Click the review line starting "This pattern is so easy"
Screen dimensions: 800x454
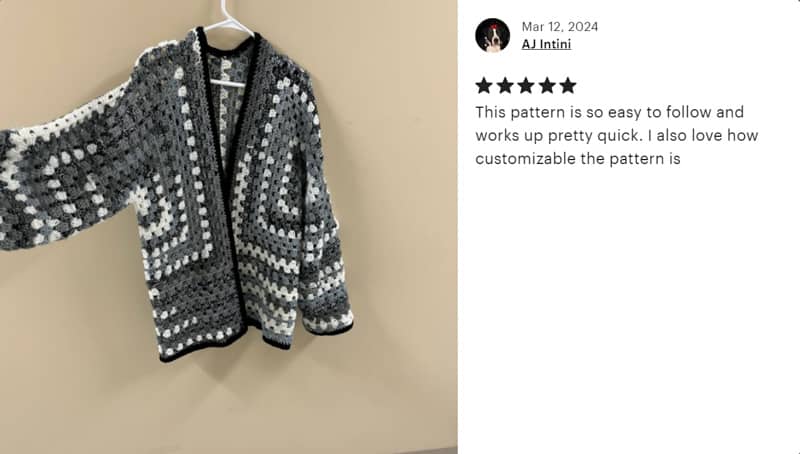point(610,112)
